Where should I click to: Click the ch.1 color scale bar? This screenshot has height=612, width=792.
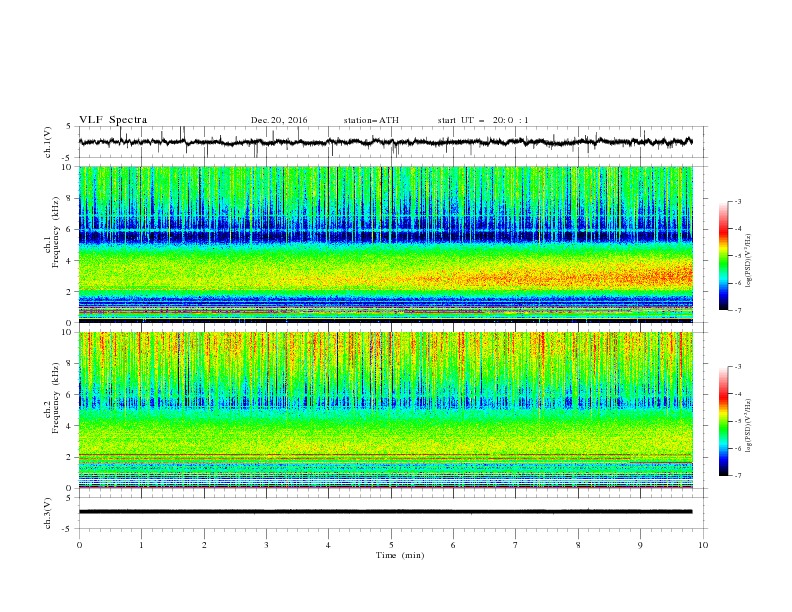tap(723, 256)
